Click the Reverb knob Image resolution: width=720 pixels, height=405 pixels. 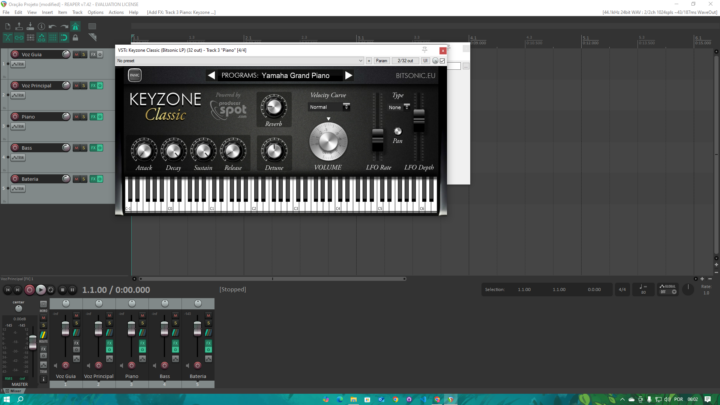[274, 107]
